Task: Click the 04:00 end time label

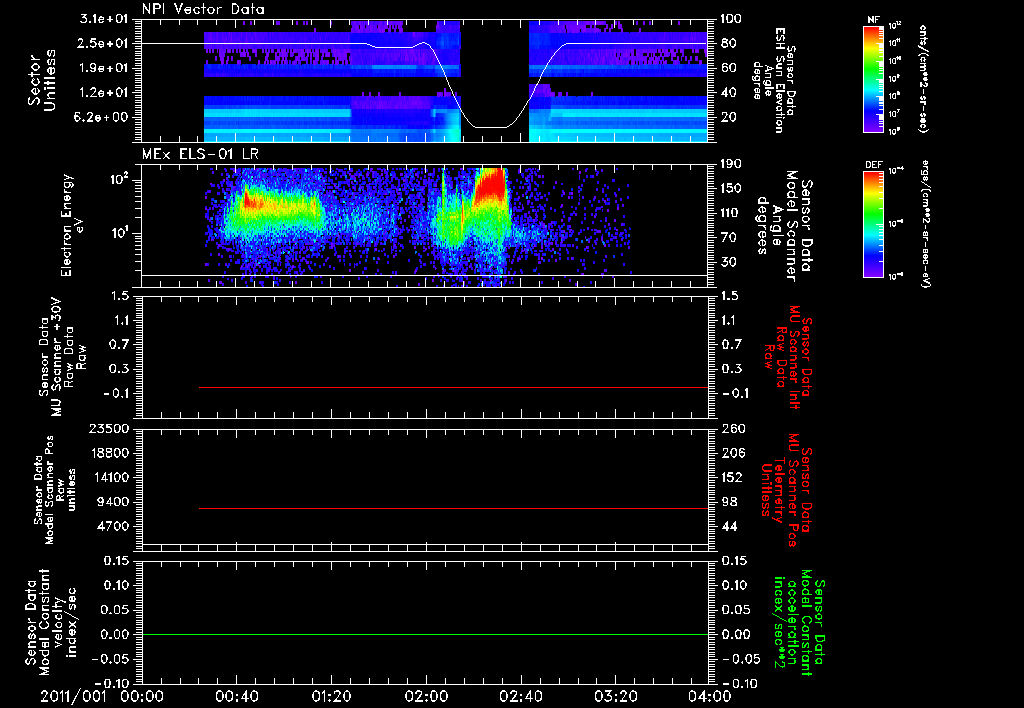Action: click(710, 696)
